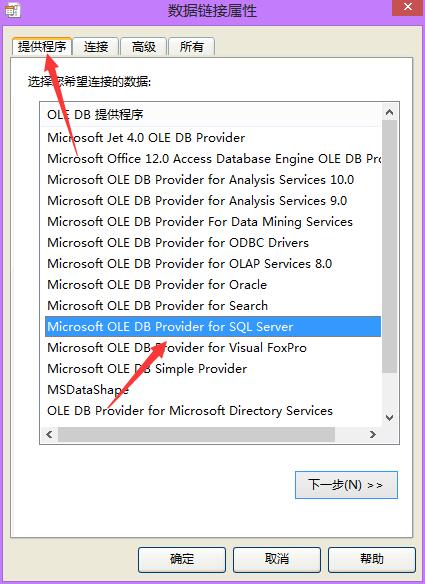Open the 高级 tab
The height and width of the screenshot is (584, 425).
[144, 47]
